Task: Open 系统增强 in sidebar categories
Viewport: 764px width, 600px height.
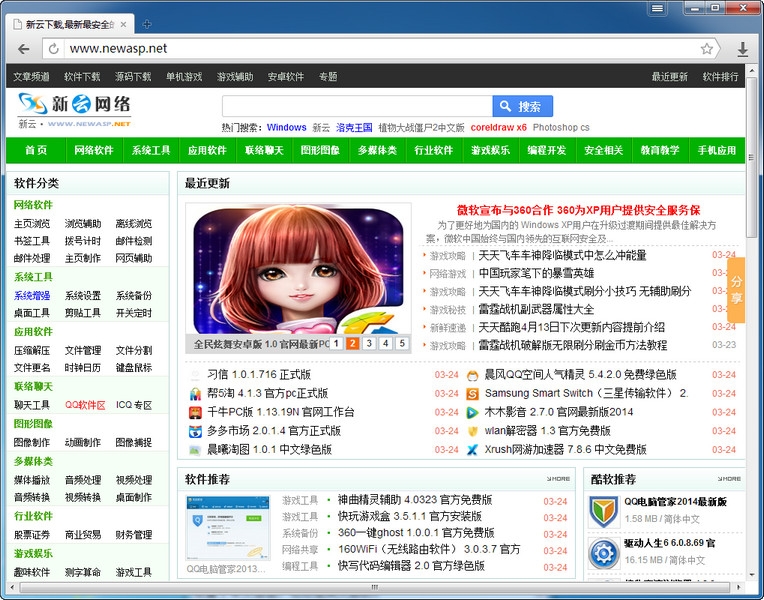Action: click(32, 295)
